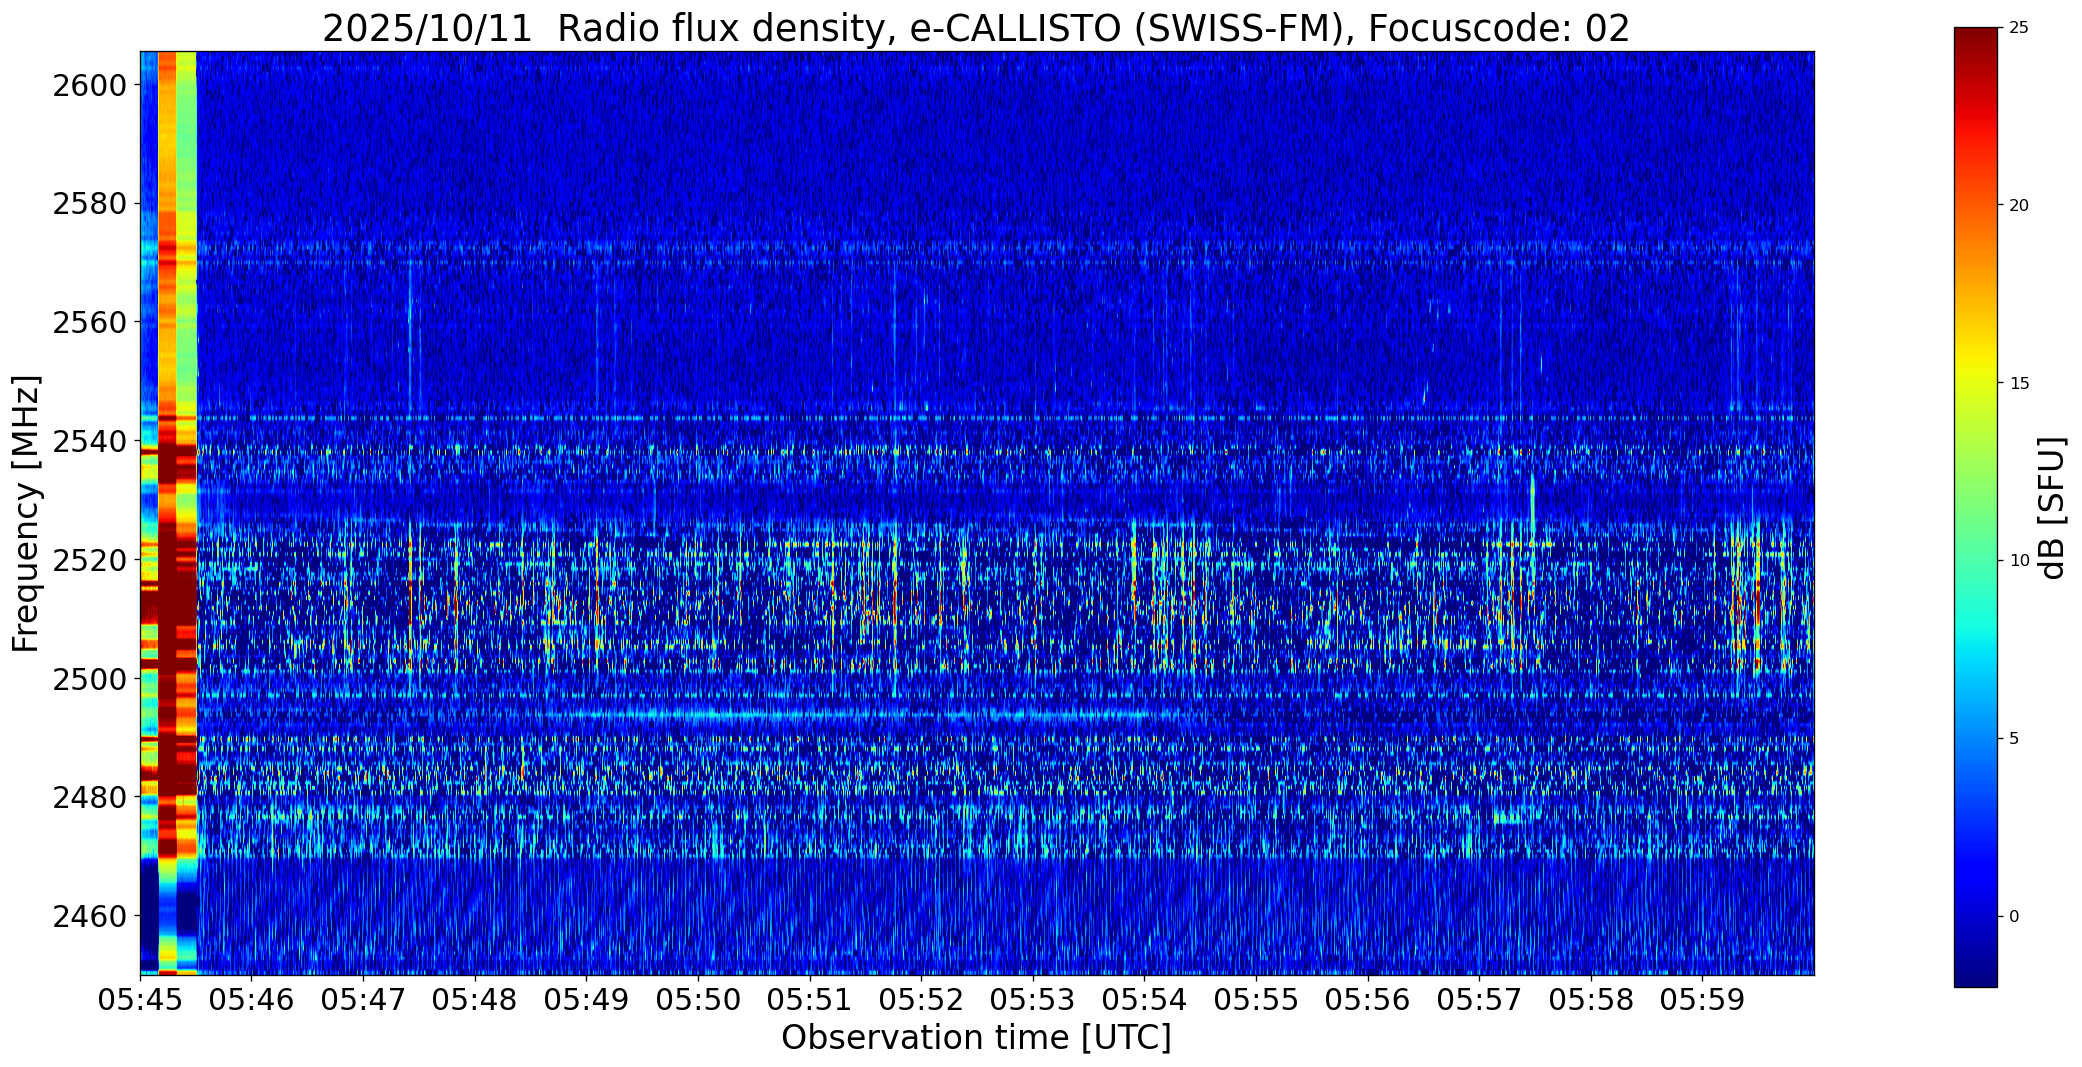Click the 05:57 time tick label
Screen dimensions: 2082x1067
(1479, 999)
